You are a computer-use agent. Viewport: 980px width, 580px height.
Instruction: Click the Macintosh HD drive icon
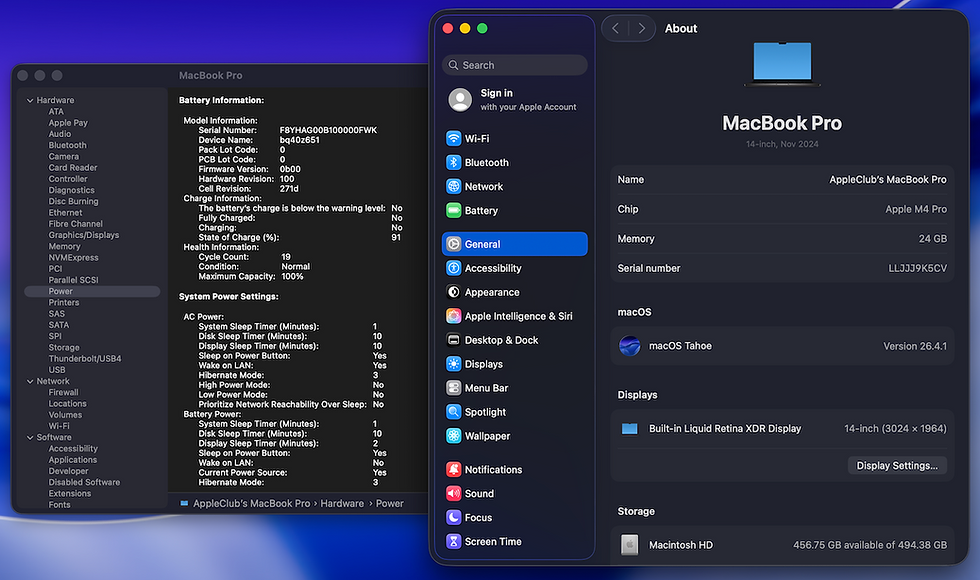click(629, 545)
